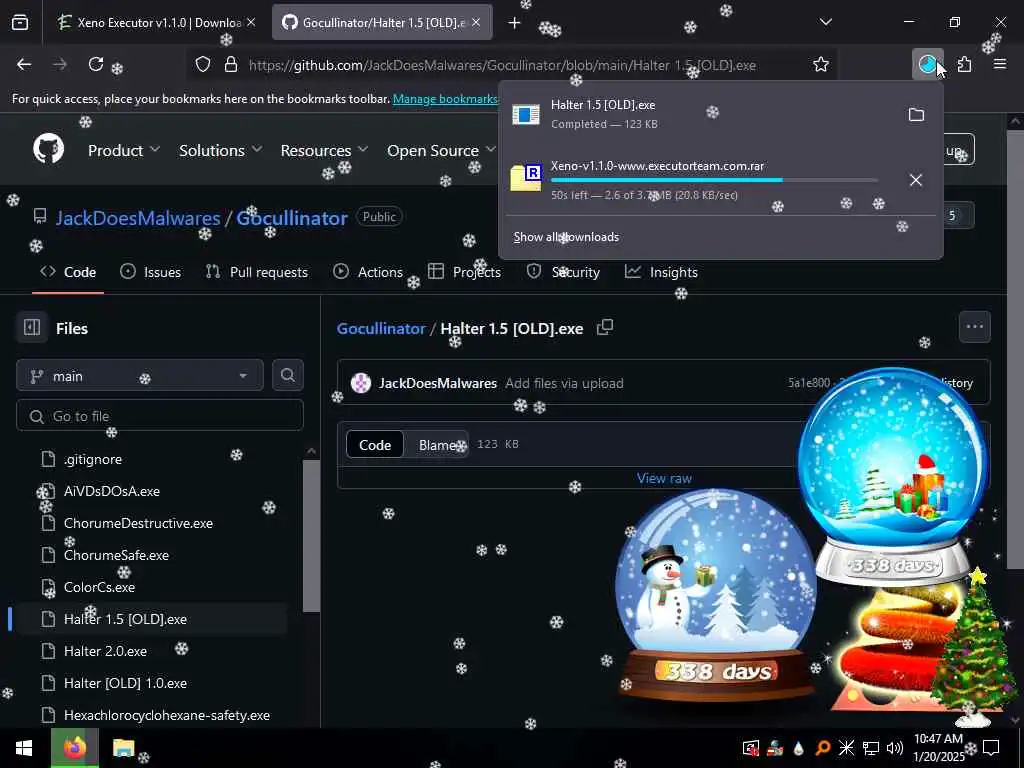The height and width of the screenshot is (768, 1024).
Task: List all tabs dropdown arrow
Action: [x=825, y=22]
